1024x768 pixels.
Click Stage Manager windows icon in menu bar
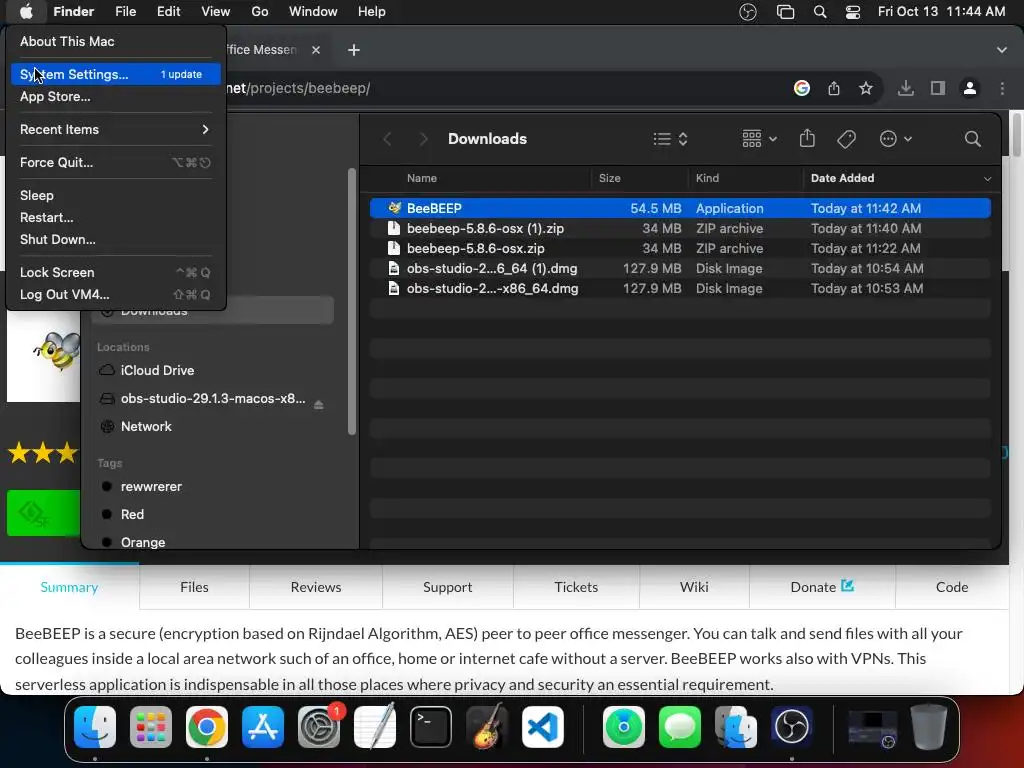tap(785, 12)
